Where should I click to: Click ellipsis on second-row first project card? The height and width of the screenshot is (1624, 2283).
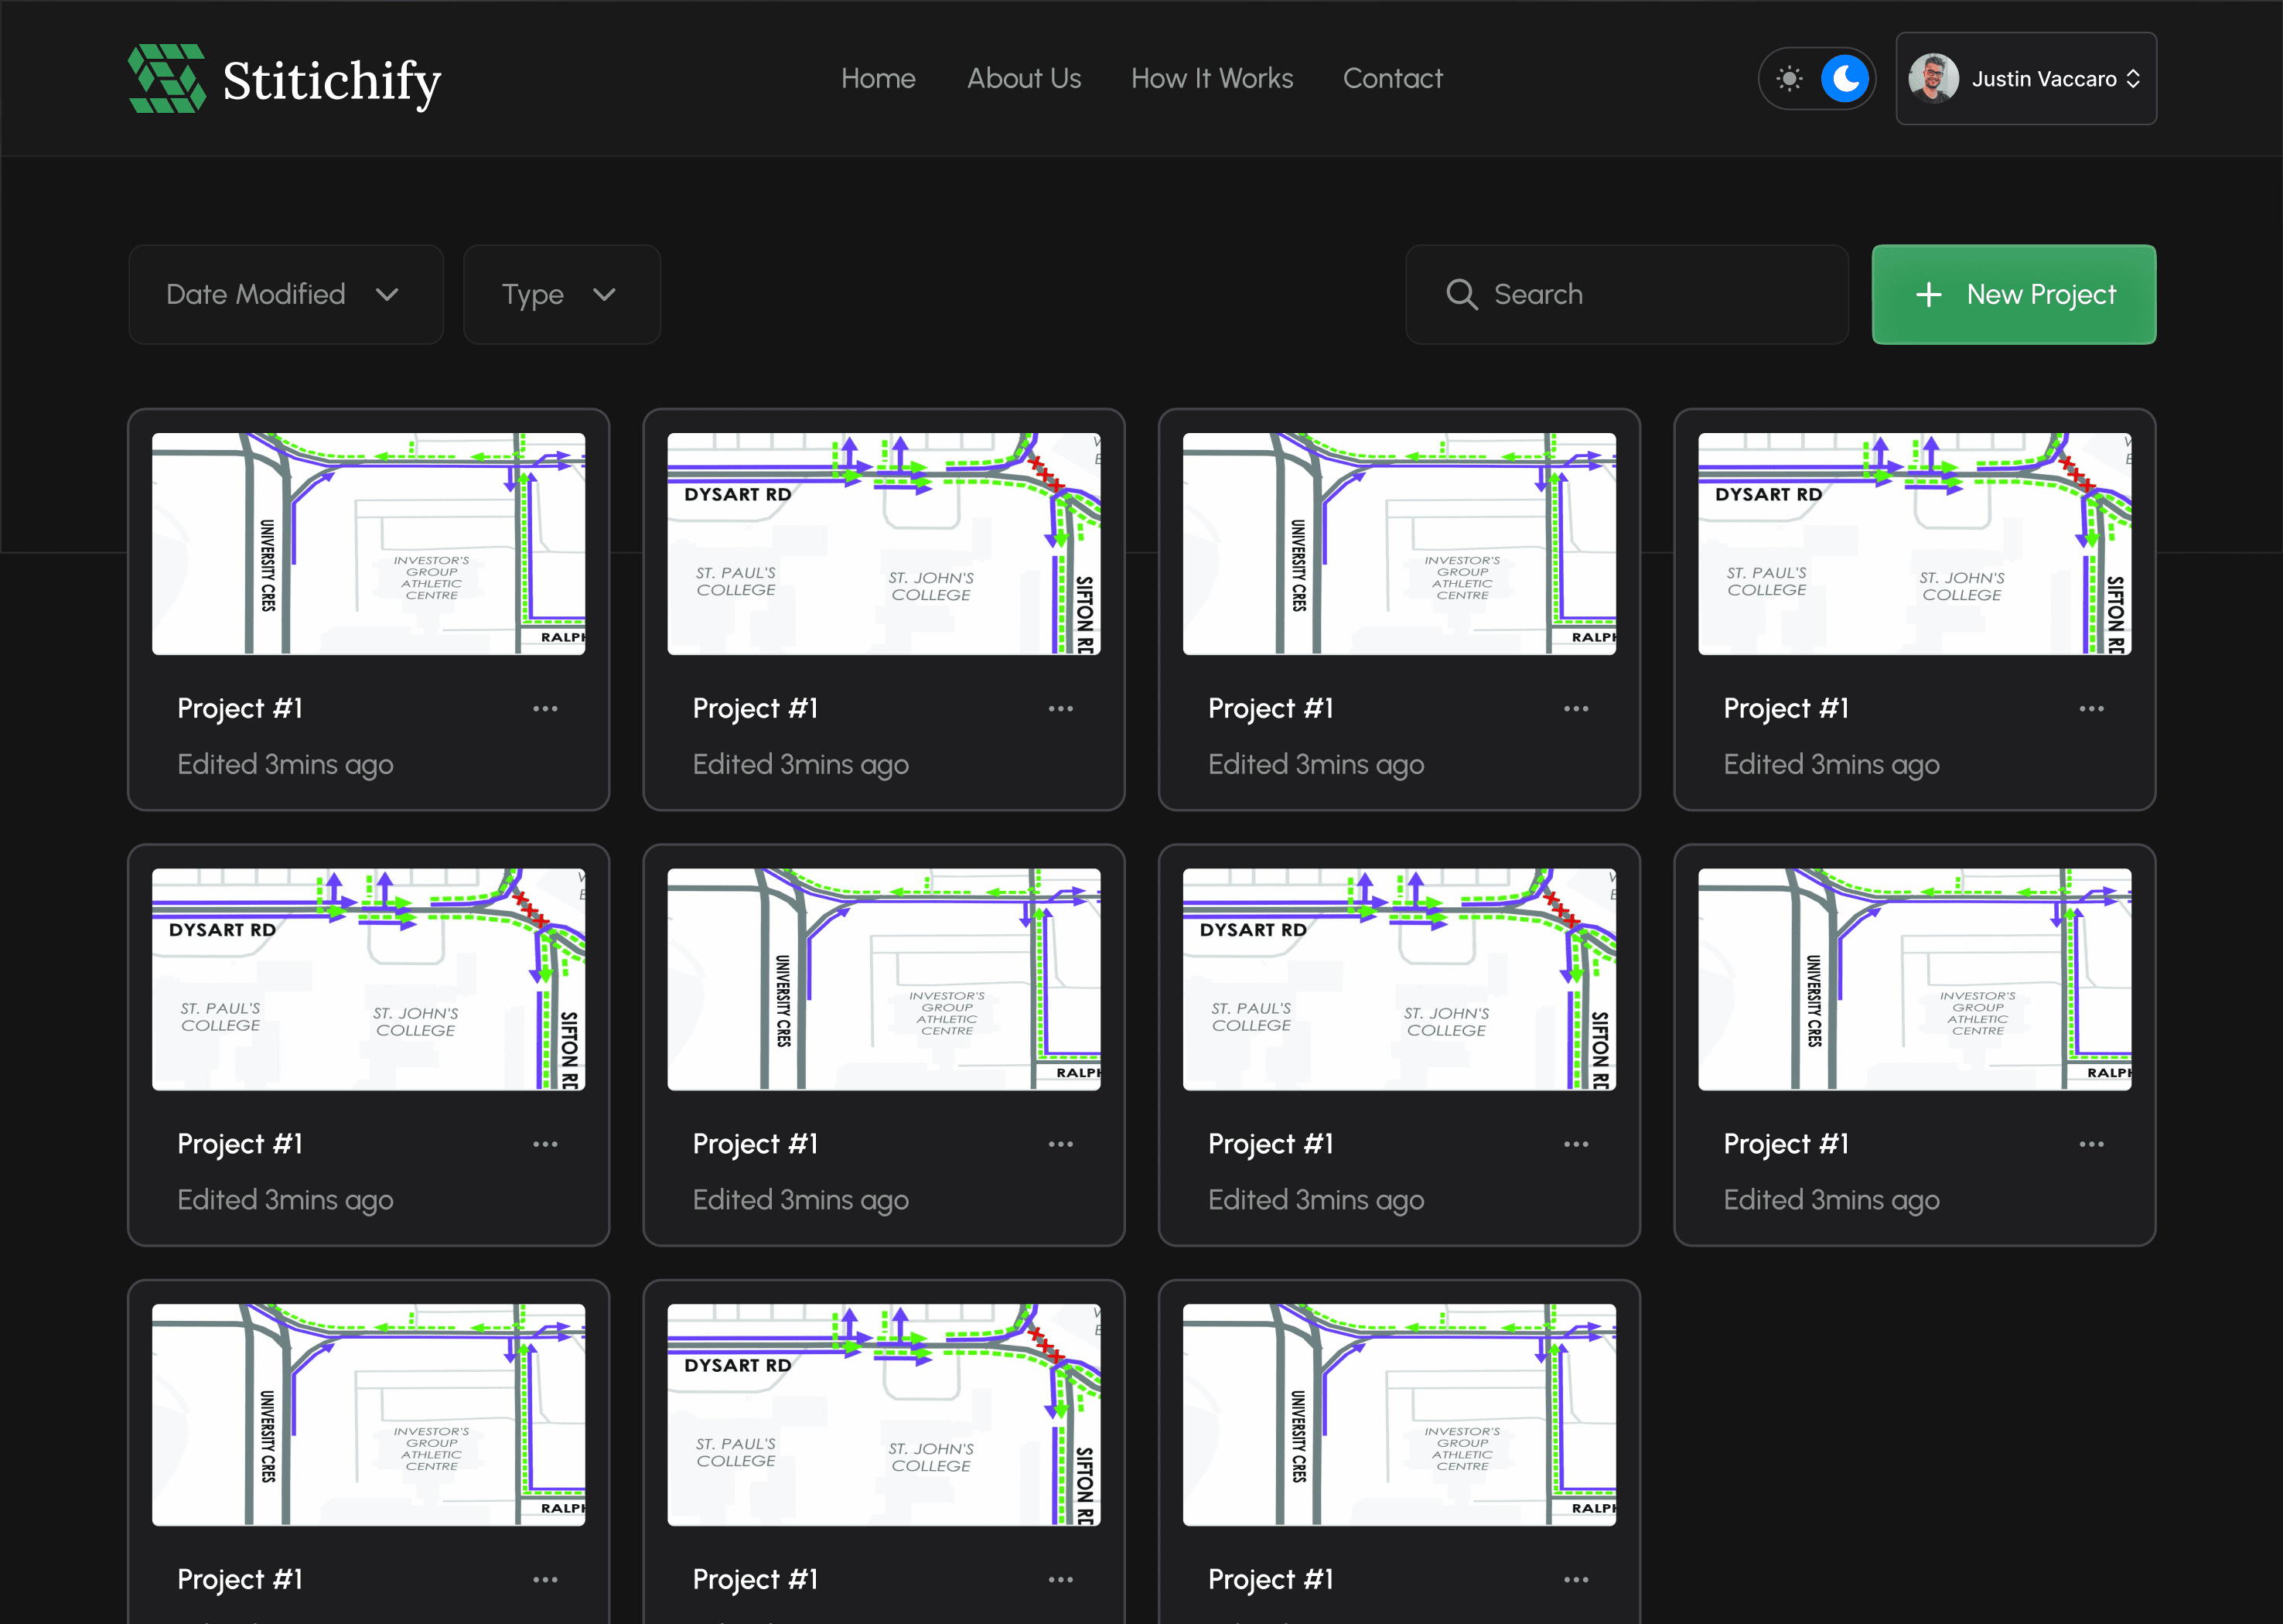tap(545, 1143)
